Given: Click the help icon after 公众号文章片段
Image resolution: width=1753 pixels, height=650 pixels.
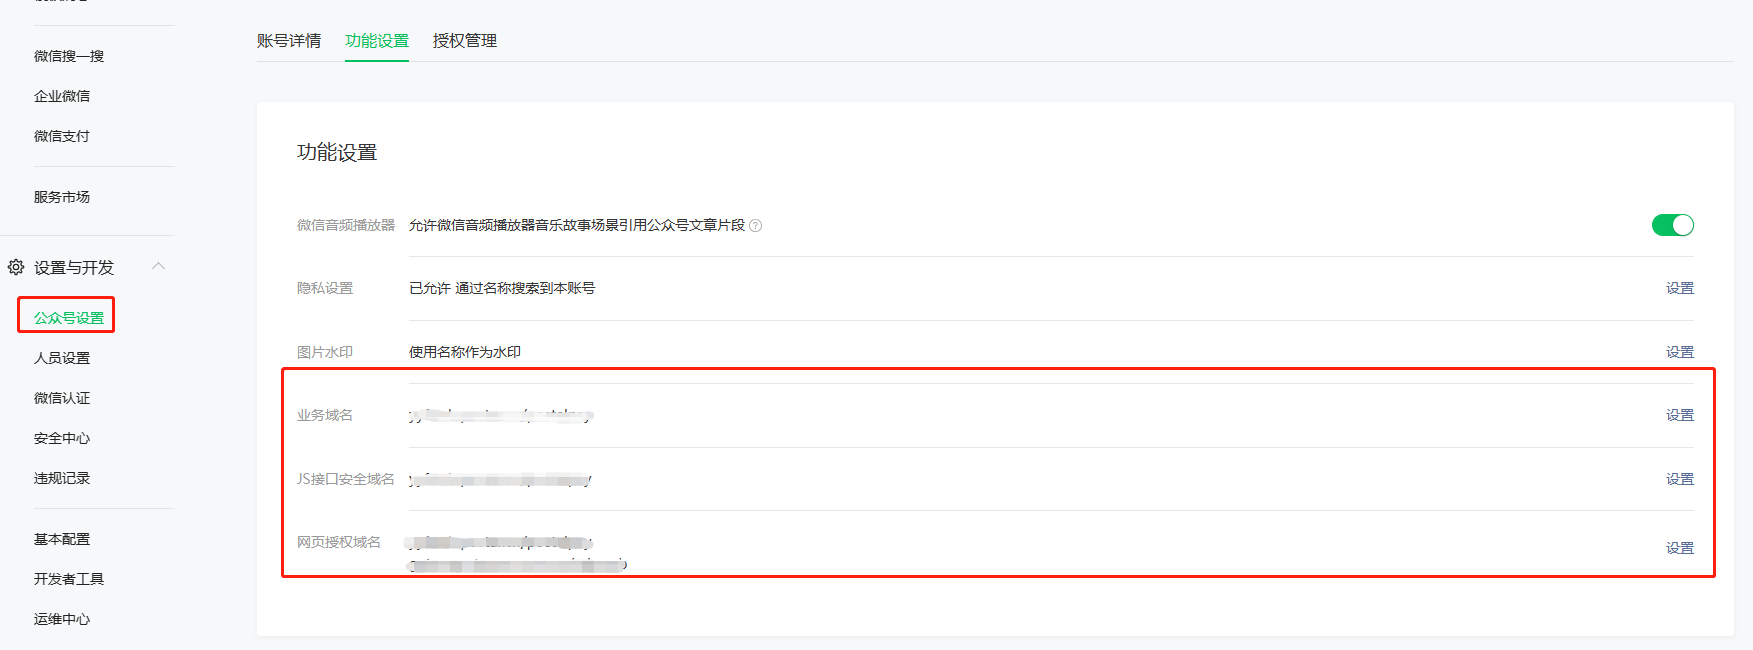Looking at the screenshot, I should coord(756,226).
